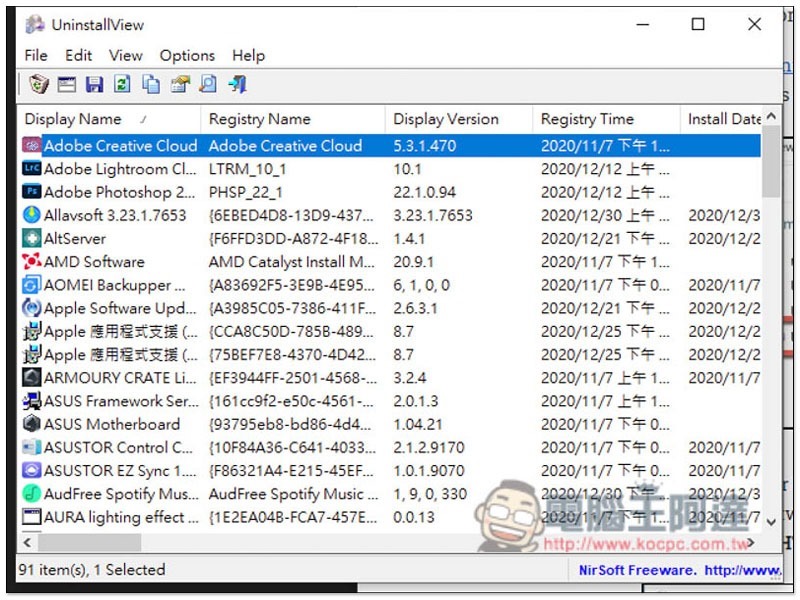The image size is (800, 600).
Task: Click the ASUSTOR EZ Sync row icon
Action: click(32, 470)
